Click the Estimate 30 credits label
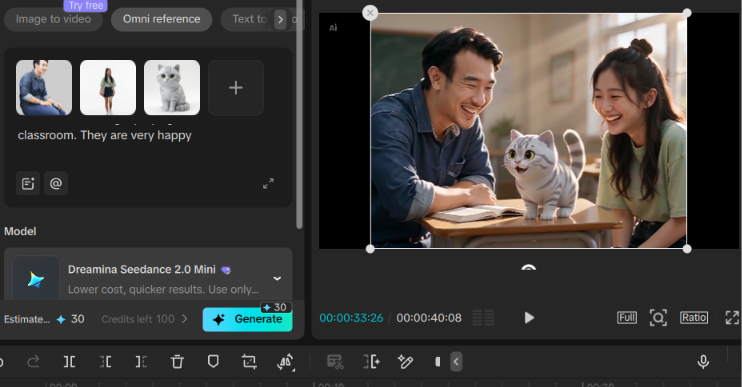Image resolution: width=742 pixels, height=387 pixels. click(x=44, y=319)
